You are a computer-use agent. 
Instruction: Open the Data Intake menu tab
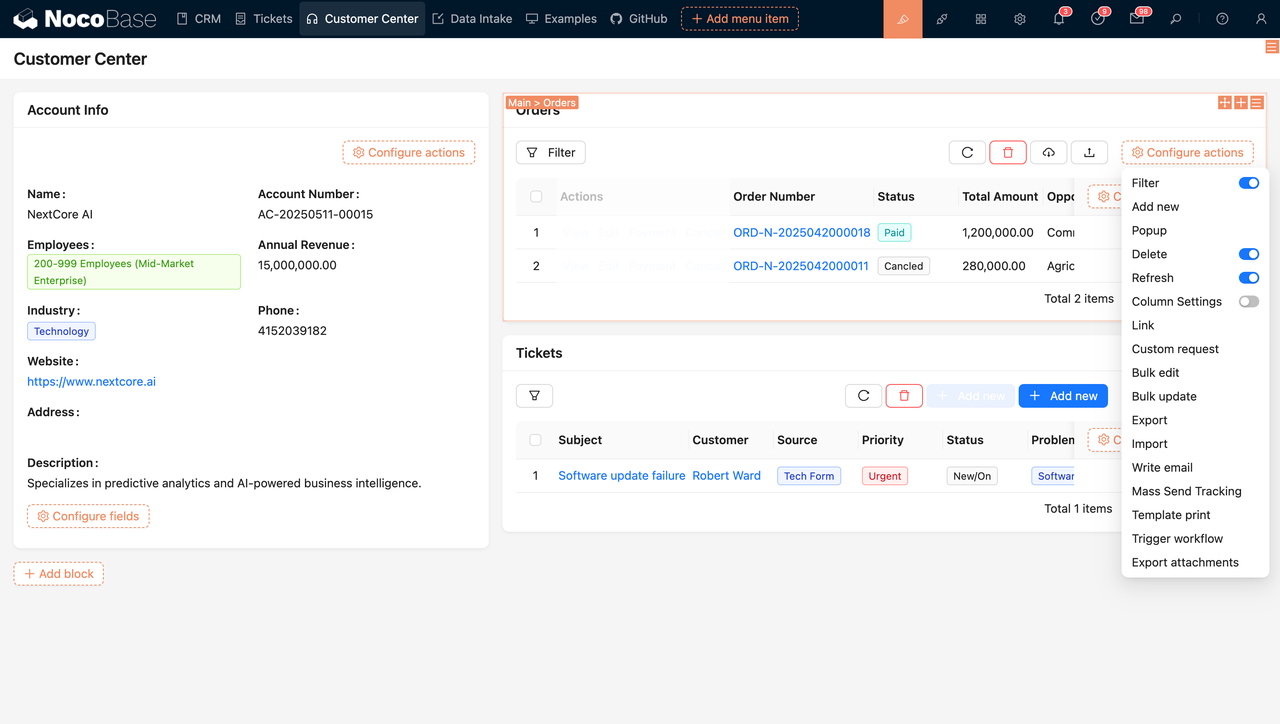(x=472, y=19)
